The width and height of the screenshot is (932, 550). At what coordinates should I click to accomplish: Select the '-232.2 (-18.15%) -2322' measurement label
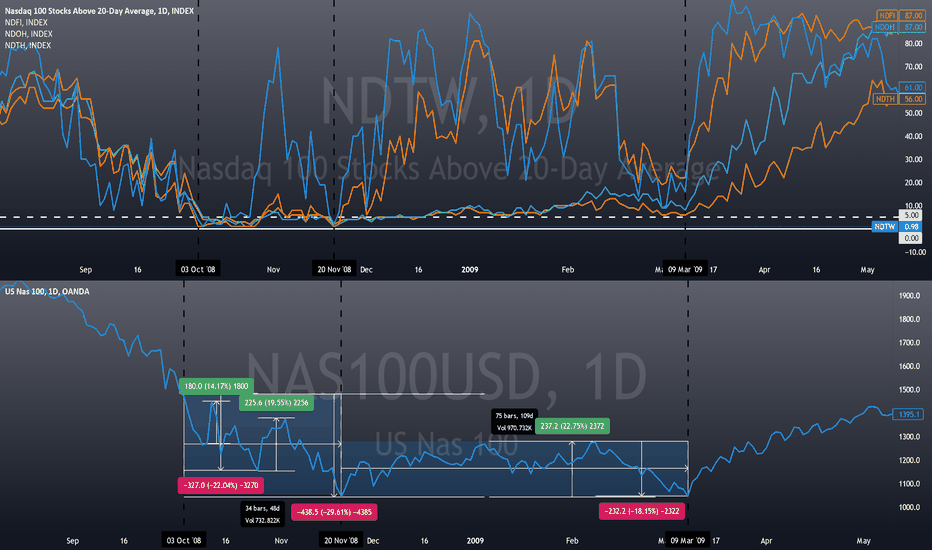[x=642, y=511]
